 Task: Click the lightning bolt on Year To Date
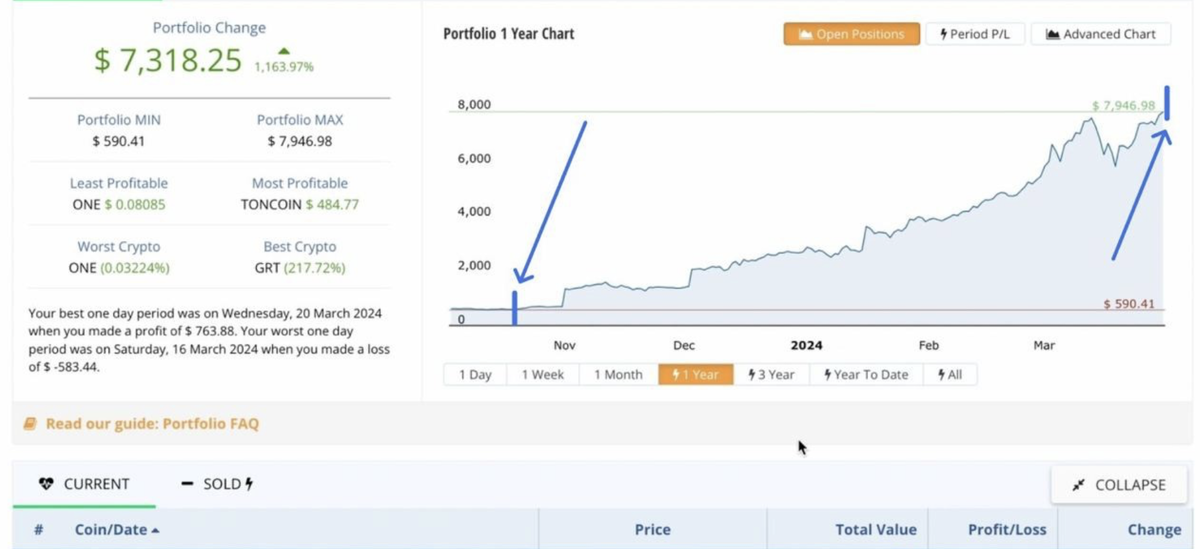pyautogui.click(x=828, y=375)
